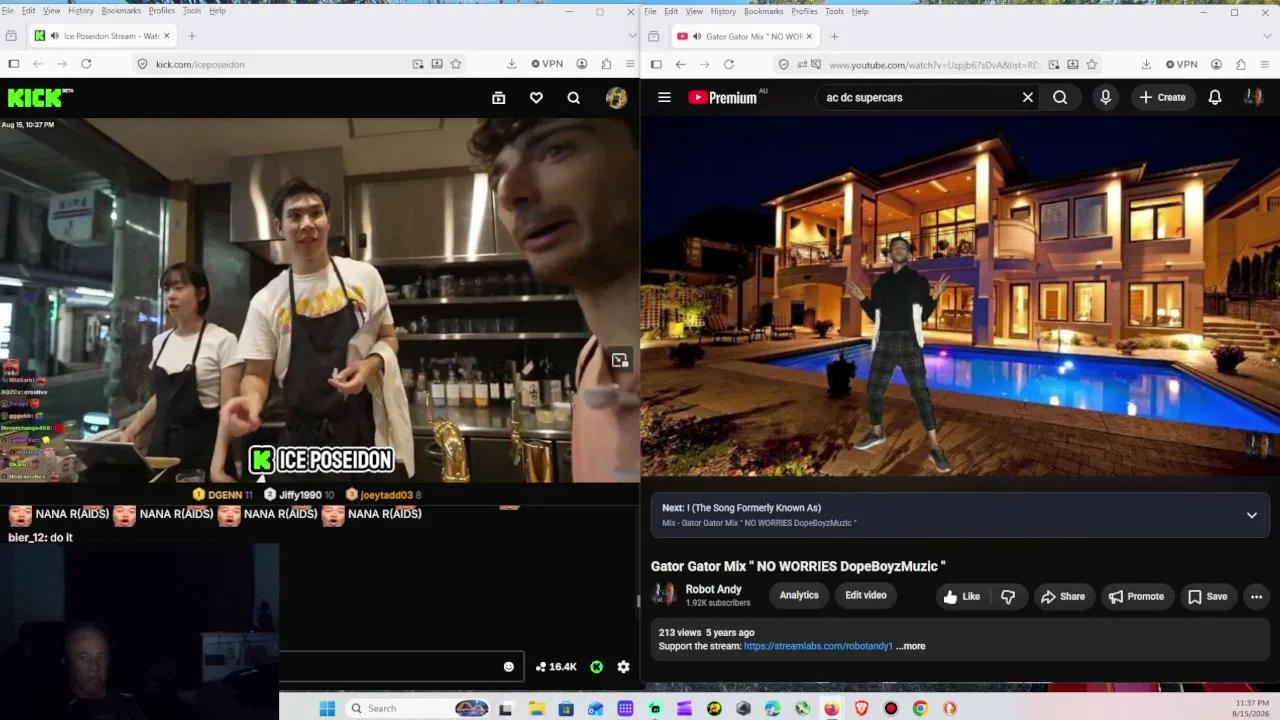This screenshot has width=1280, height=720.
Task: Click the Edit video button
Action: (866, 596)
